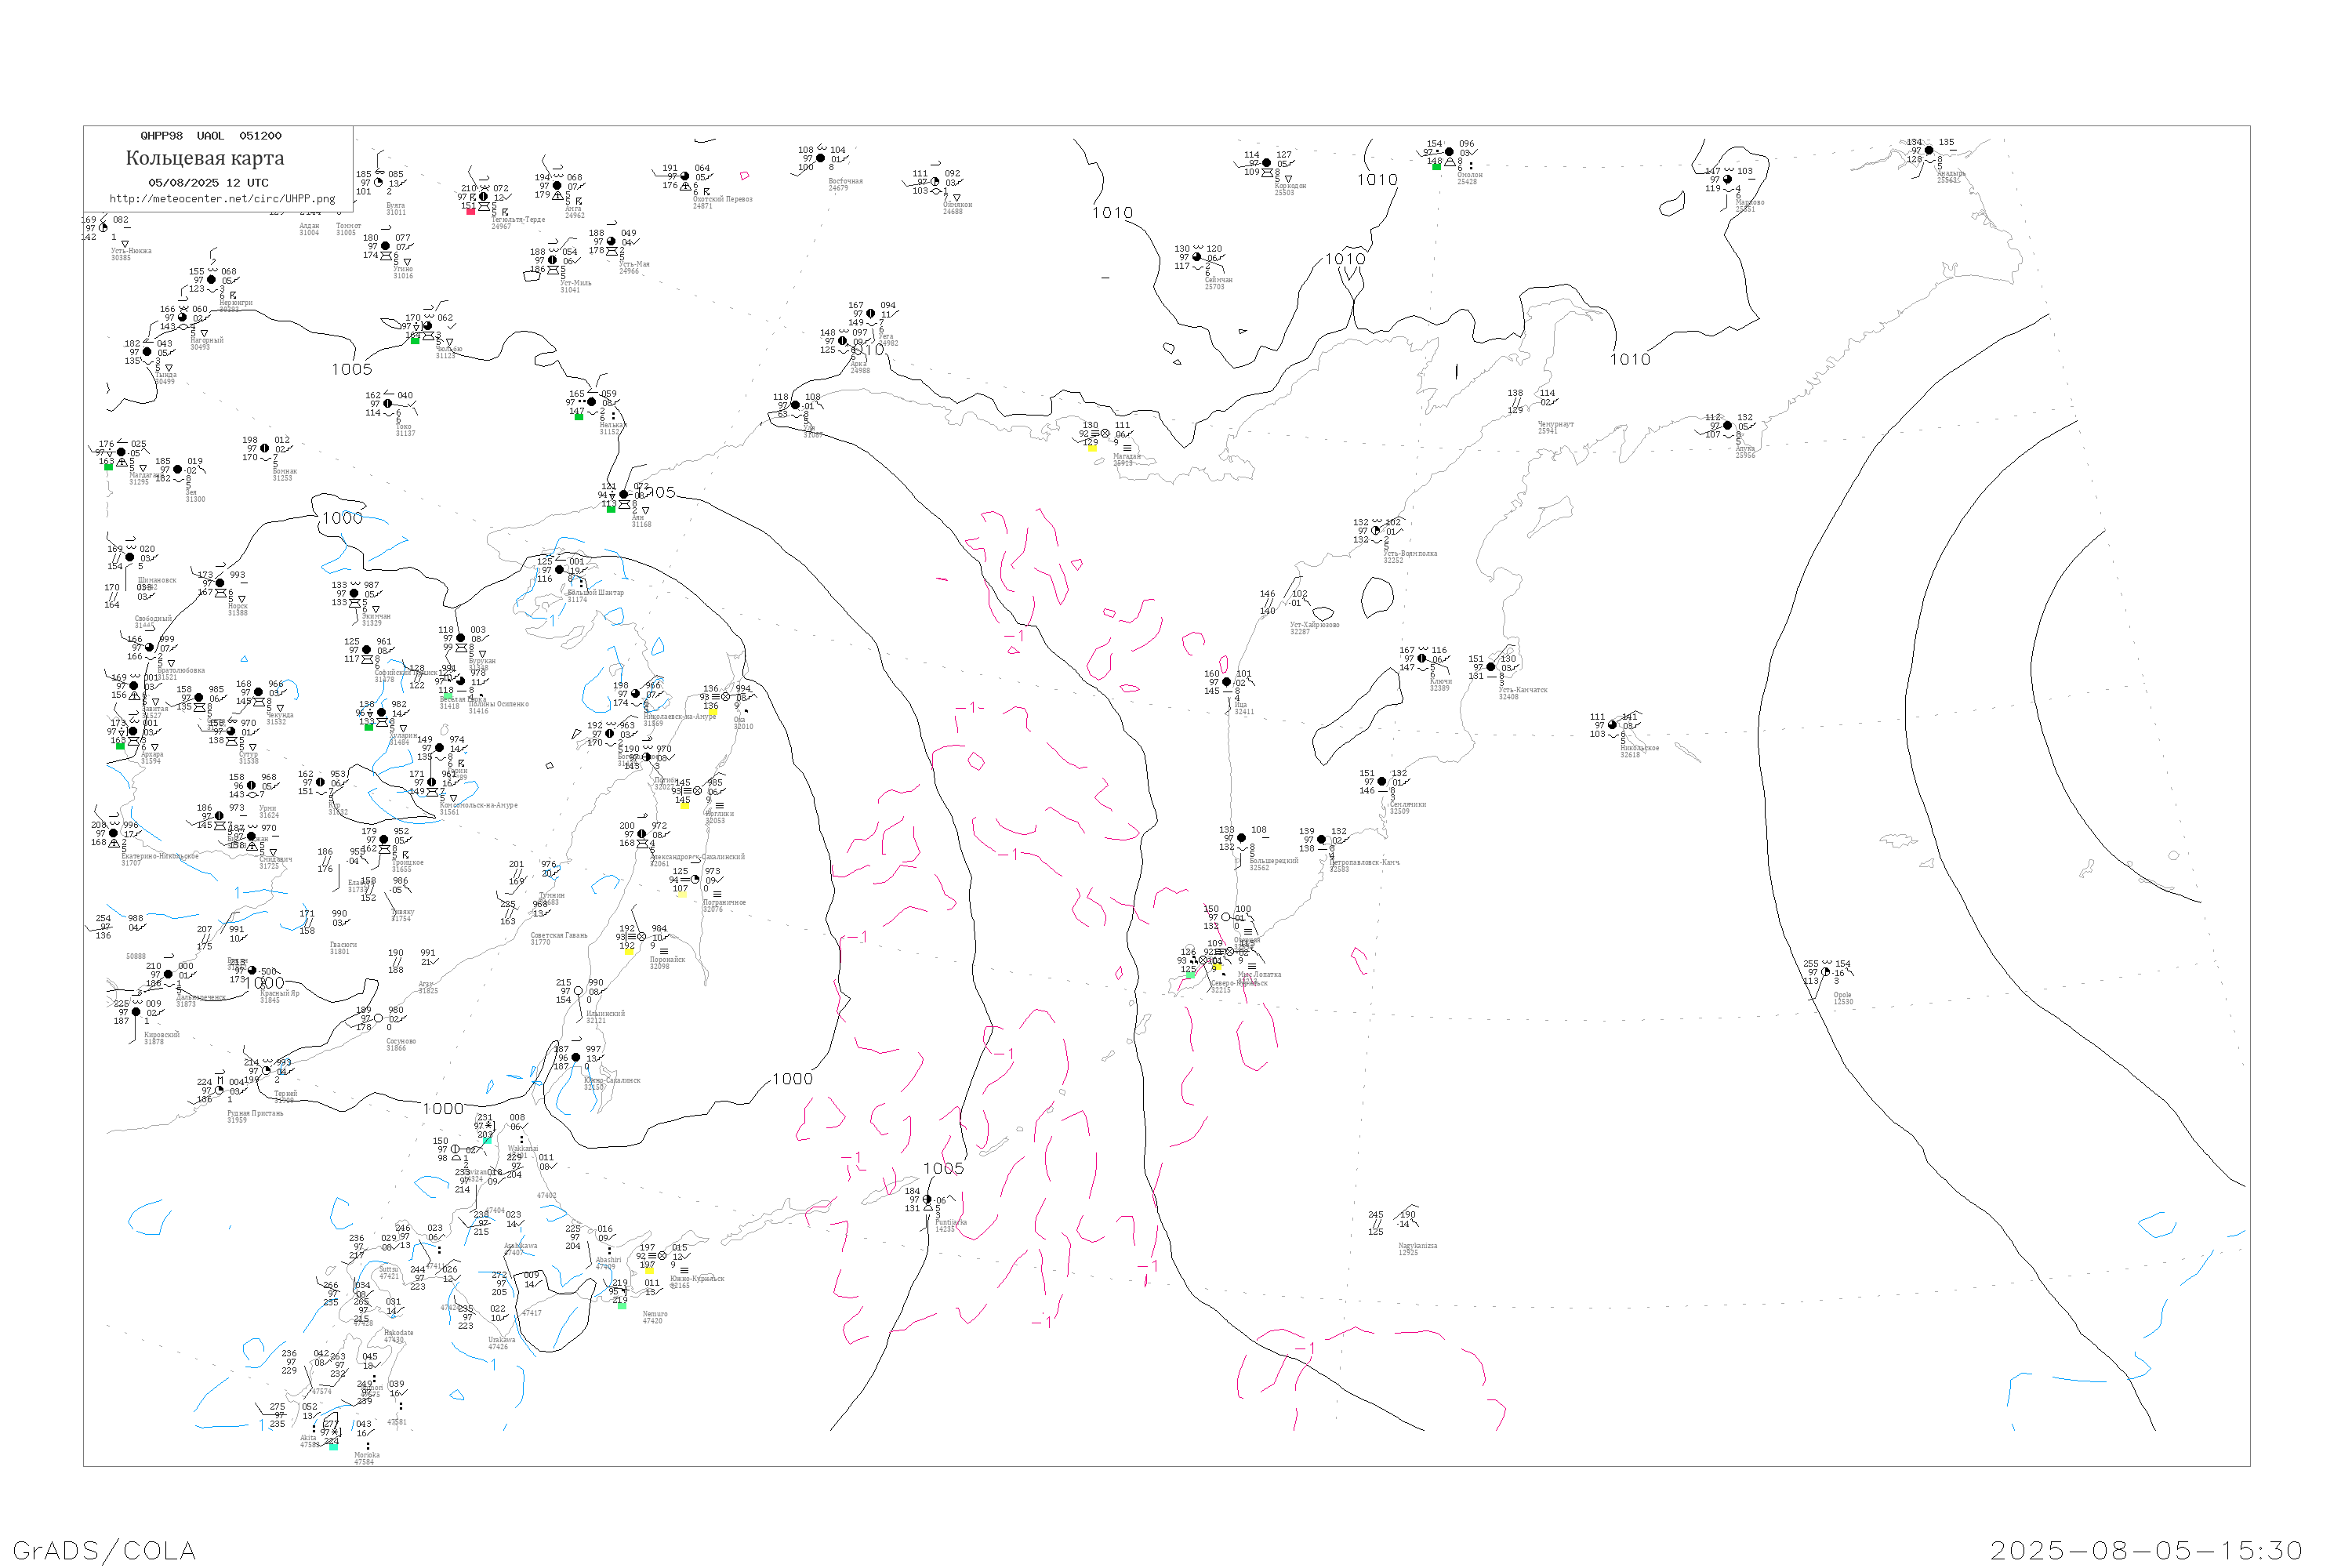Click the filled station circle at Петропавловск-Камч.

1322,840
